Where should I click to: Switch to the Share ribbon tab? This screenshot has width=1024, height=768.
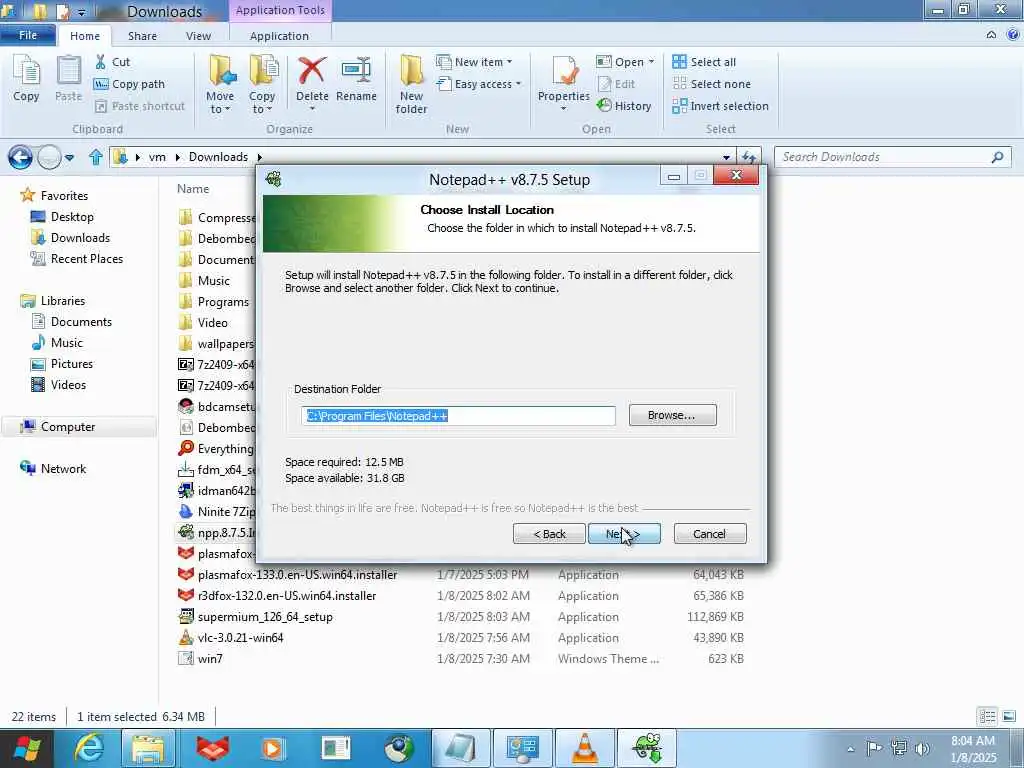[142, 36]
